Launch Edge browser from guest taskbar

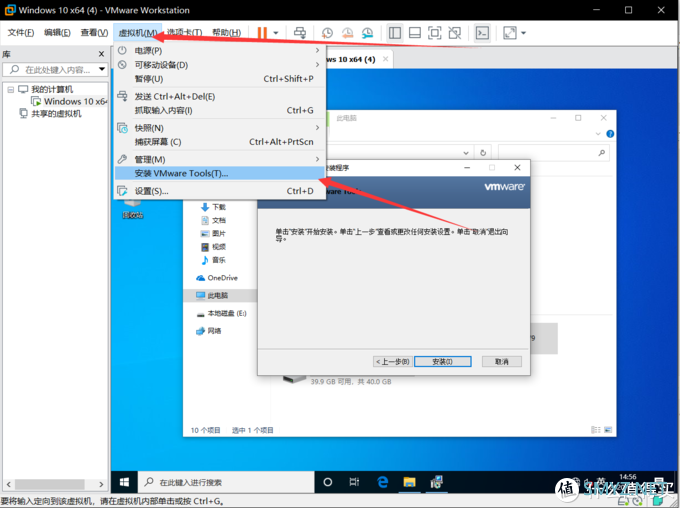point(382,482)
